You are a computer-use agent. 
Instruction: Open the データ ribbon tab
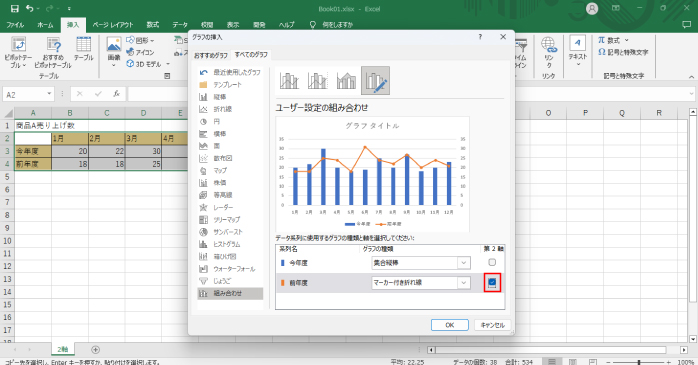coord(180,25)
